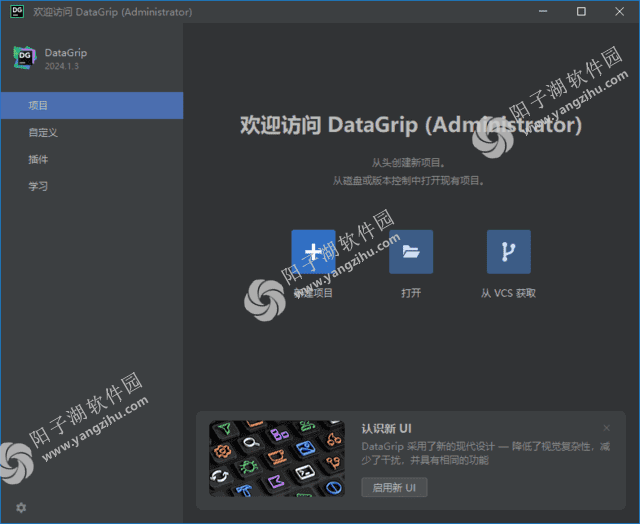
Task: Select the 项目 tab in sidebar
Action: tap(92, 105)
